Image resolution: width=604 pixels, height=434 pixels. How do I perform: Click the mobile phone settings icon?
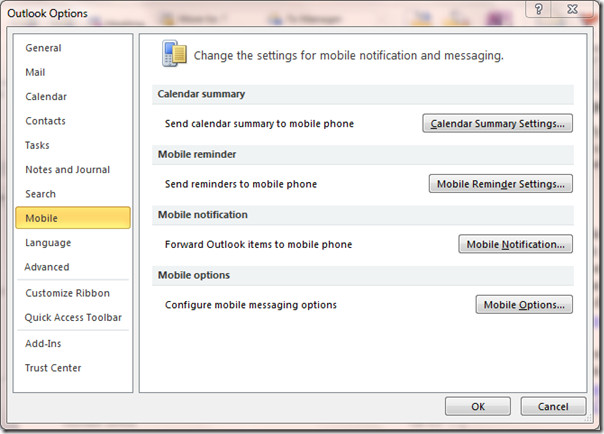174,54
